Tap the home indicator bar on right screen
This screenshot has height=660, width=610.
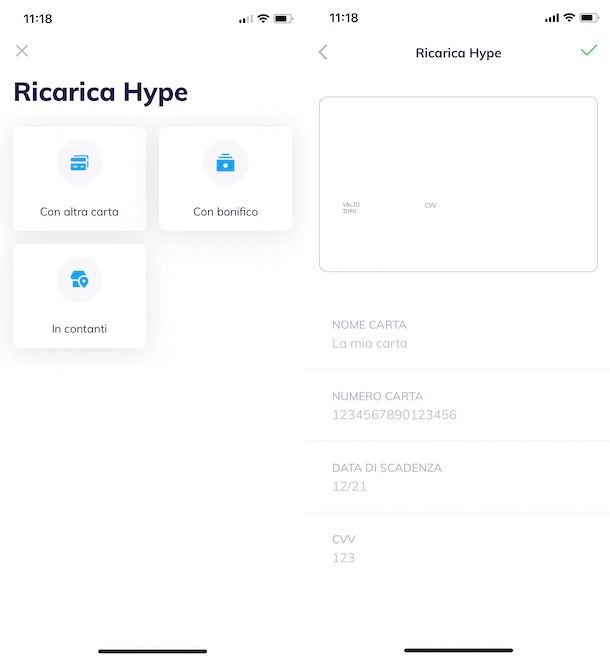tap(458, 650)
